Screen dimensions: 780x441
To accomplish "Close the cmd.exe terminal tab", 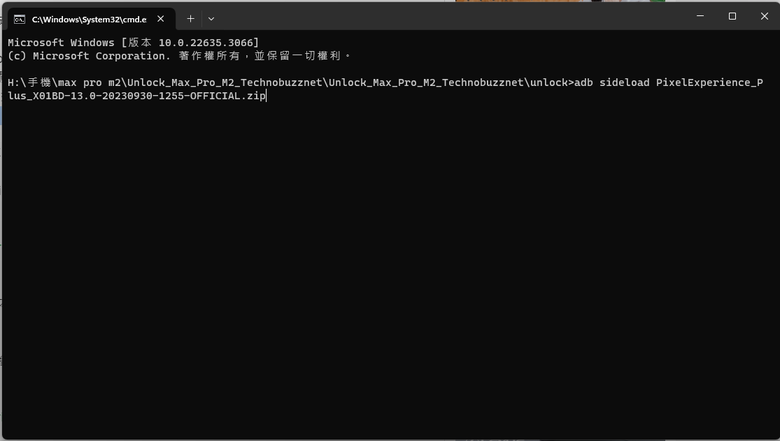I will (161, 19).
